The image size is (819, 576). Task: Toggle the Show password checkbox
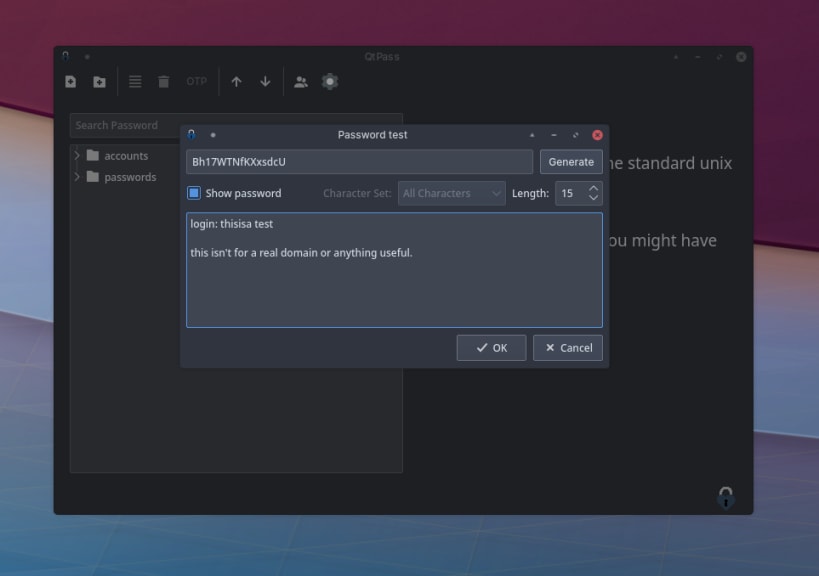pyautogui.click(x=192, y=193)
